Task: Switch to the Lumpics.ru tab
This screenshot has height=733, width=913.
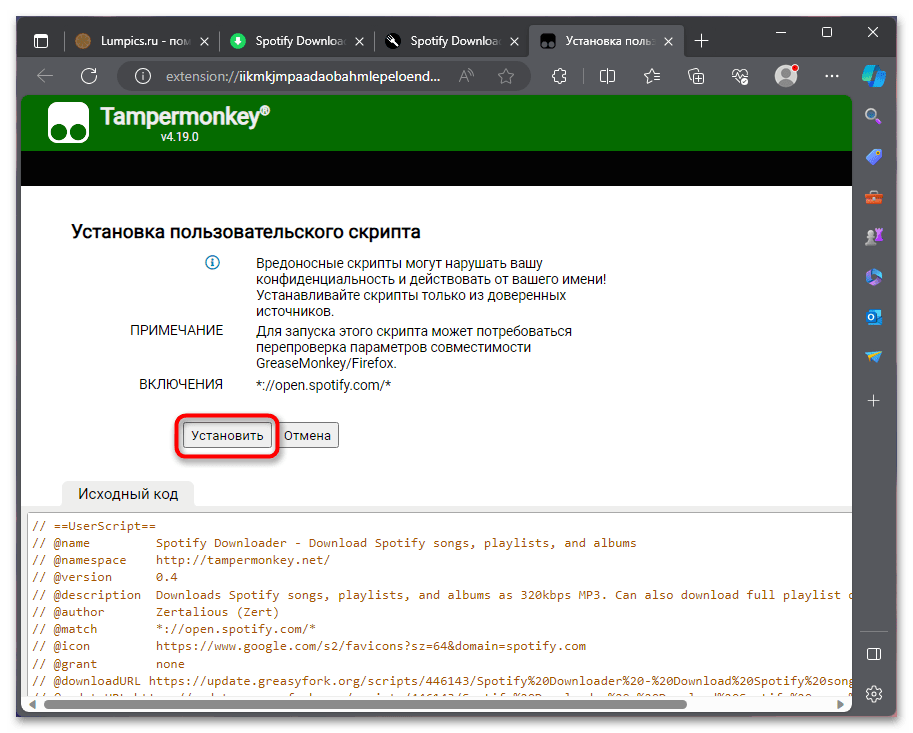Action: click(141, 41)
